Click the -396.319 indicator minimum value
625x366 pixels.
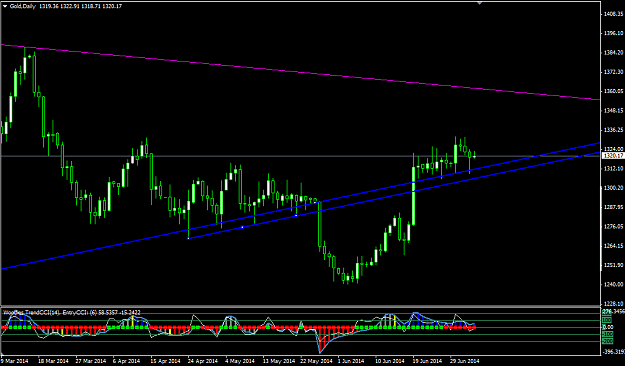pos(614,352)
